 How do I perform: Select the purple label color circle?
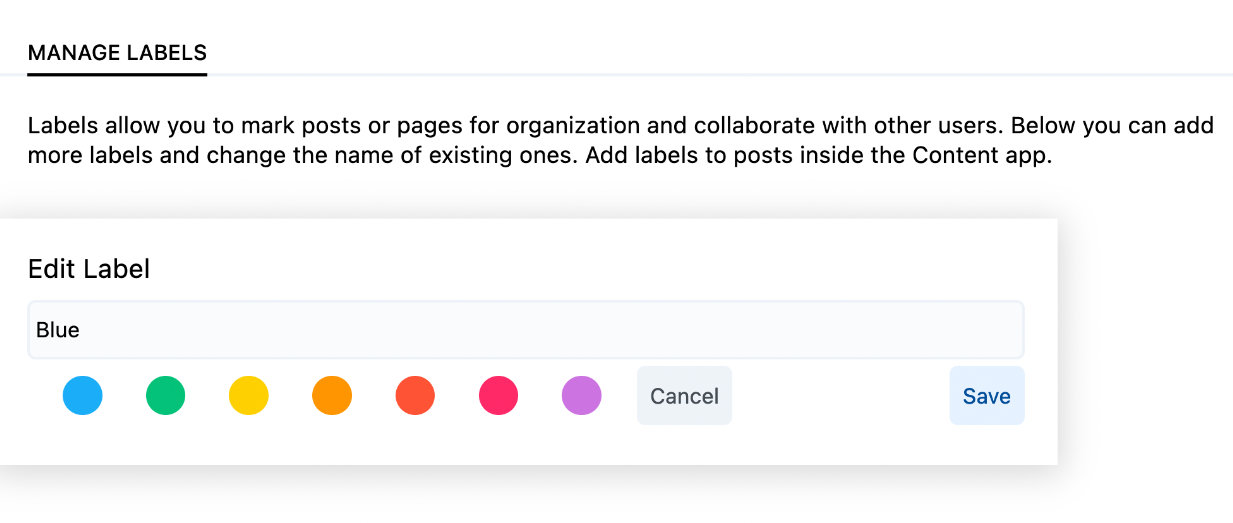click(581, 395)
